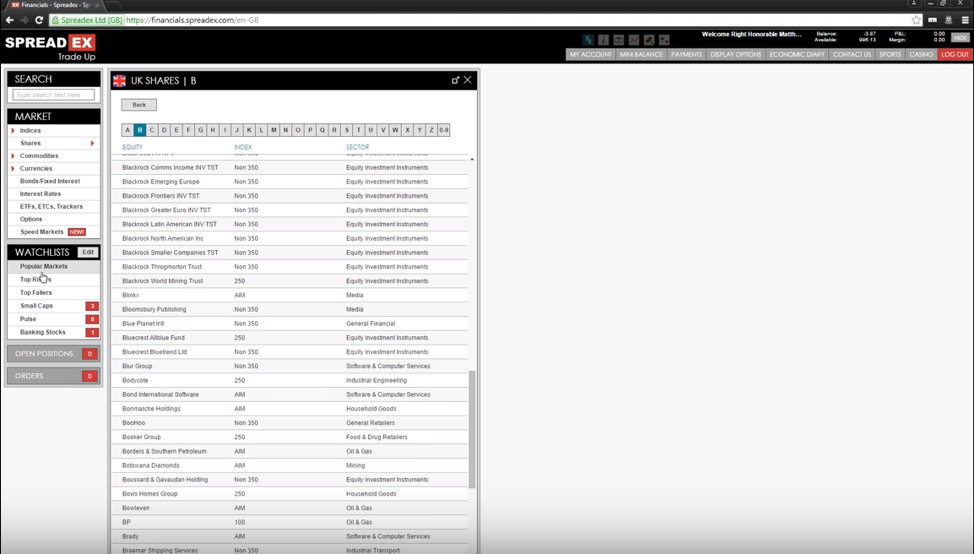
Task: Select letter C filter tab
Action: point(152,130)
